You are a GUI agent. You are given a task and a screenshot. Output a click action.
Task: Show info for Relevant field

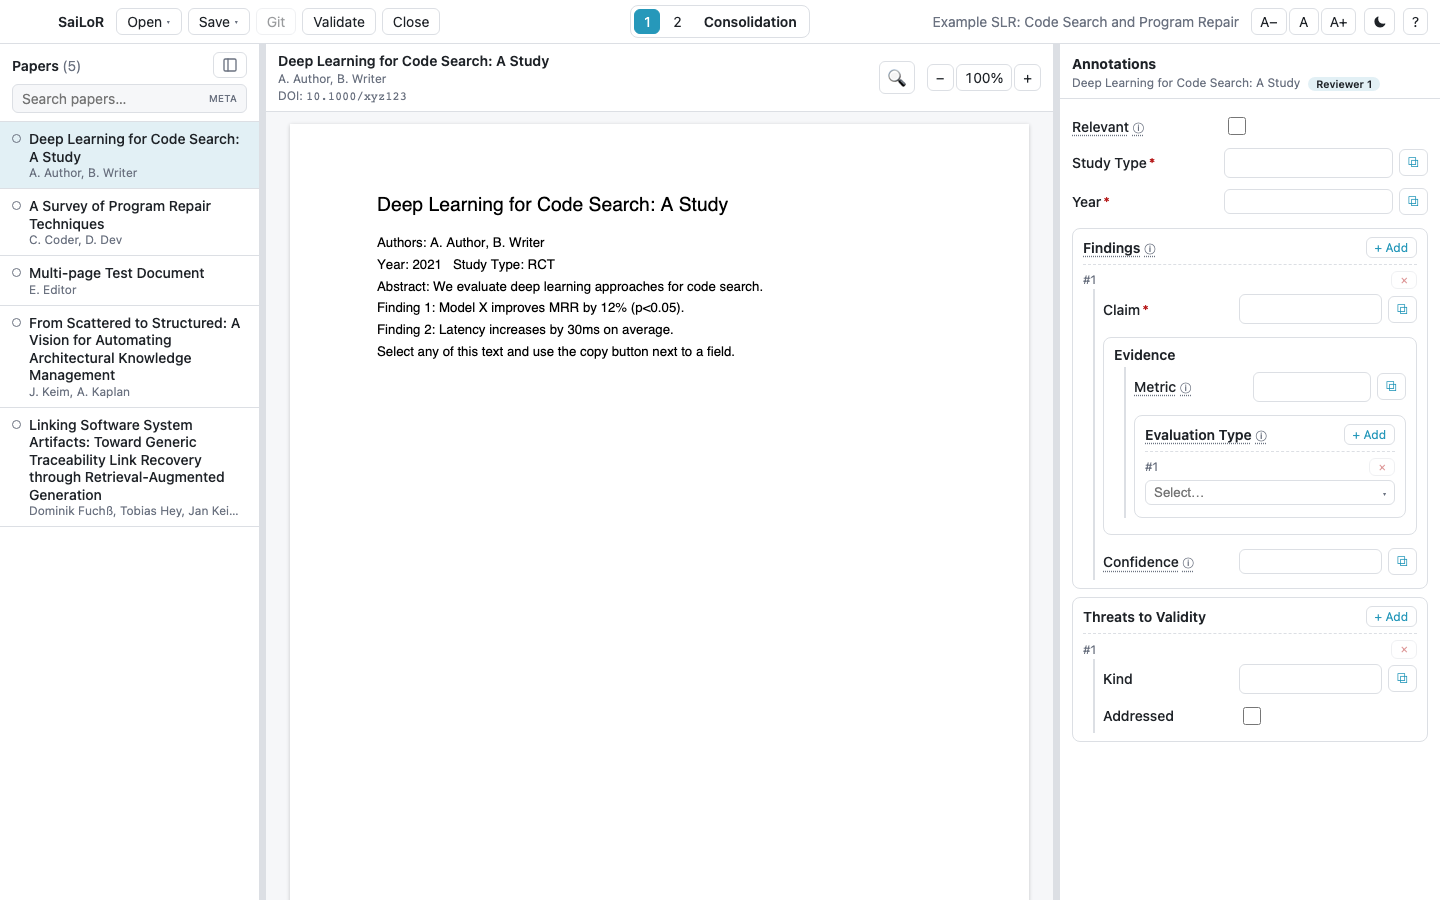[x=1138, y=128]
